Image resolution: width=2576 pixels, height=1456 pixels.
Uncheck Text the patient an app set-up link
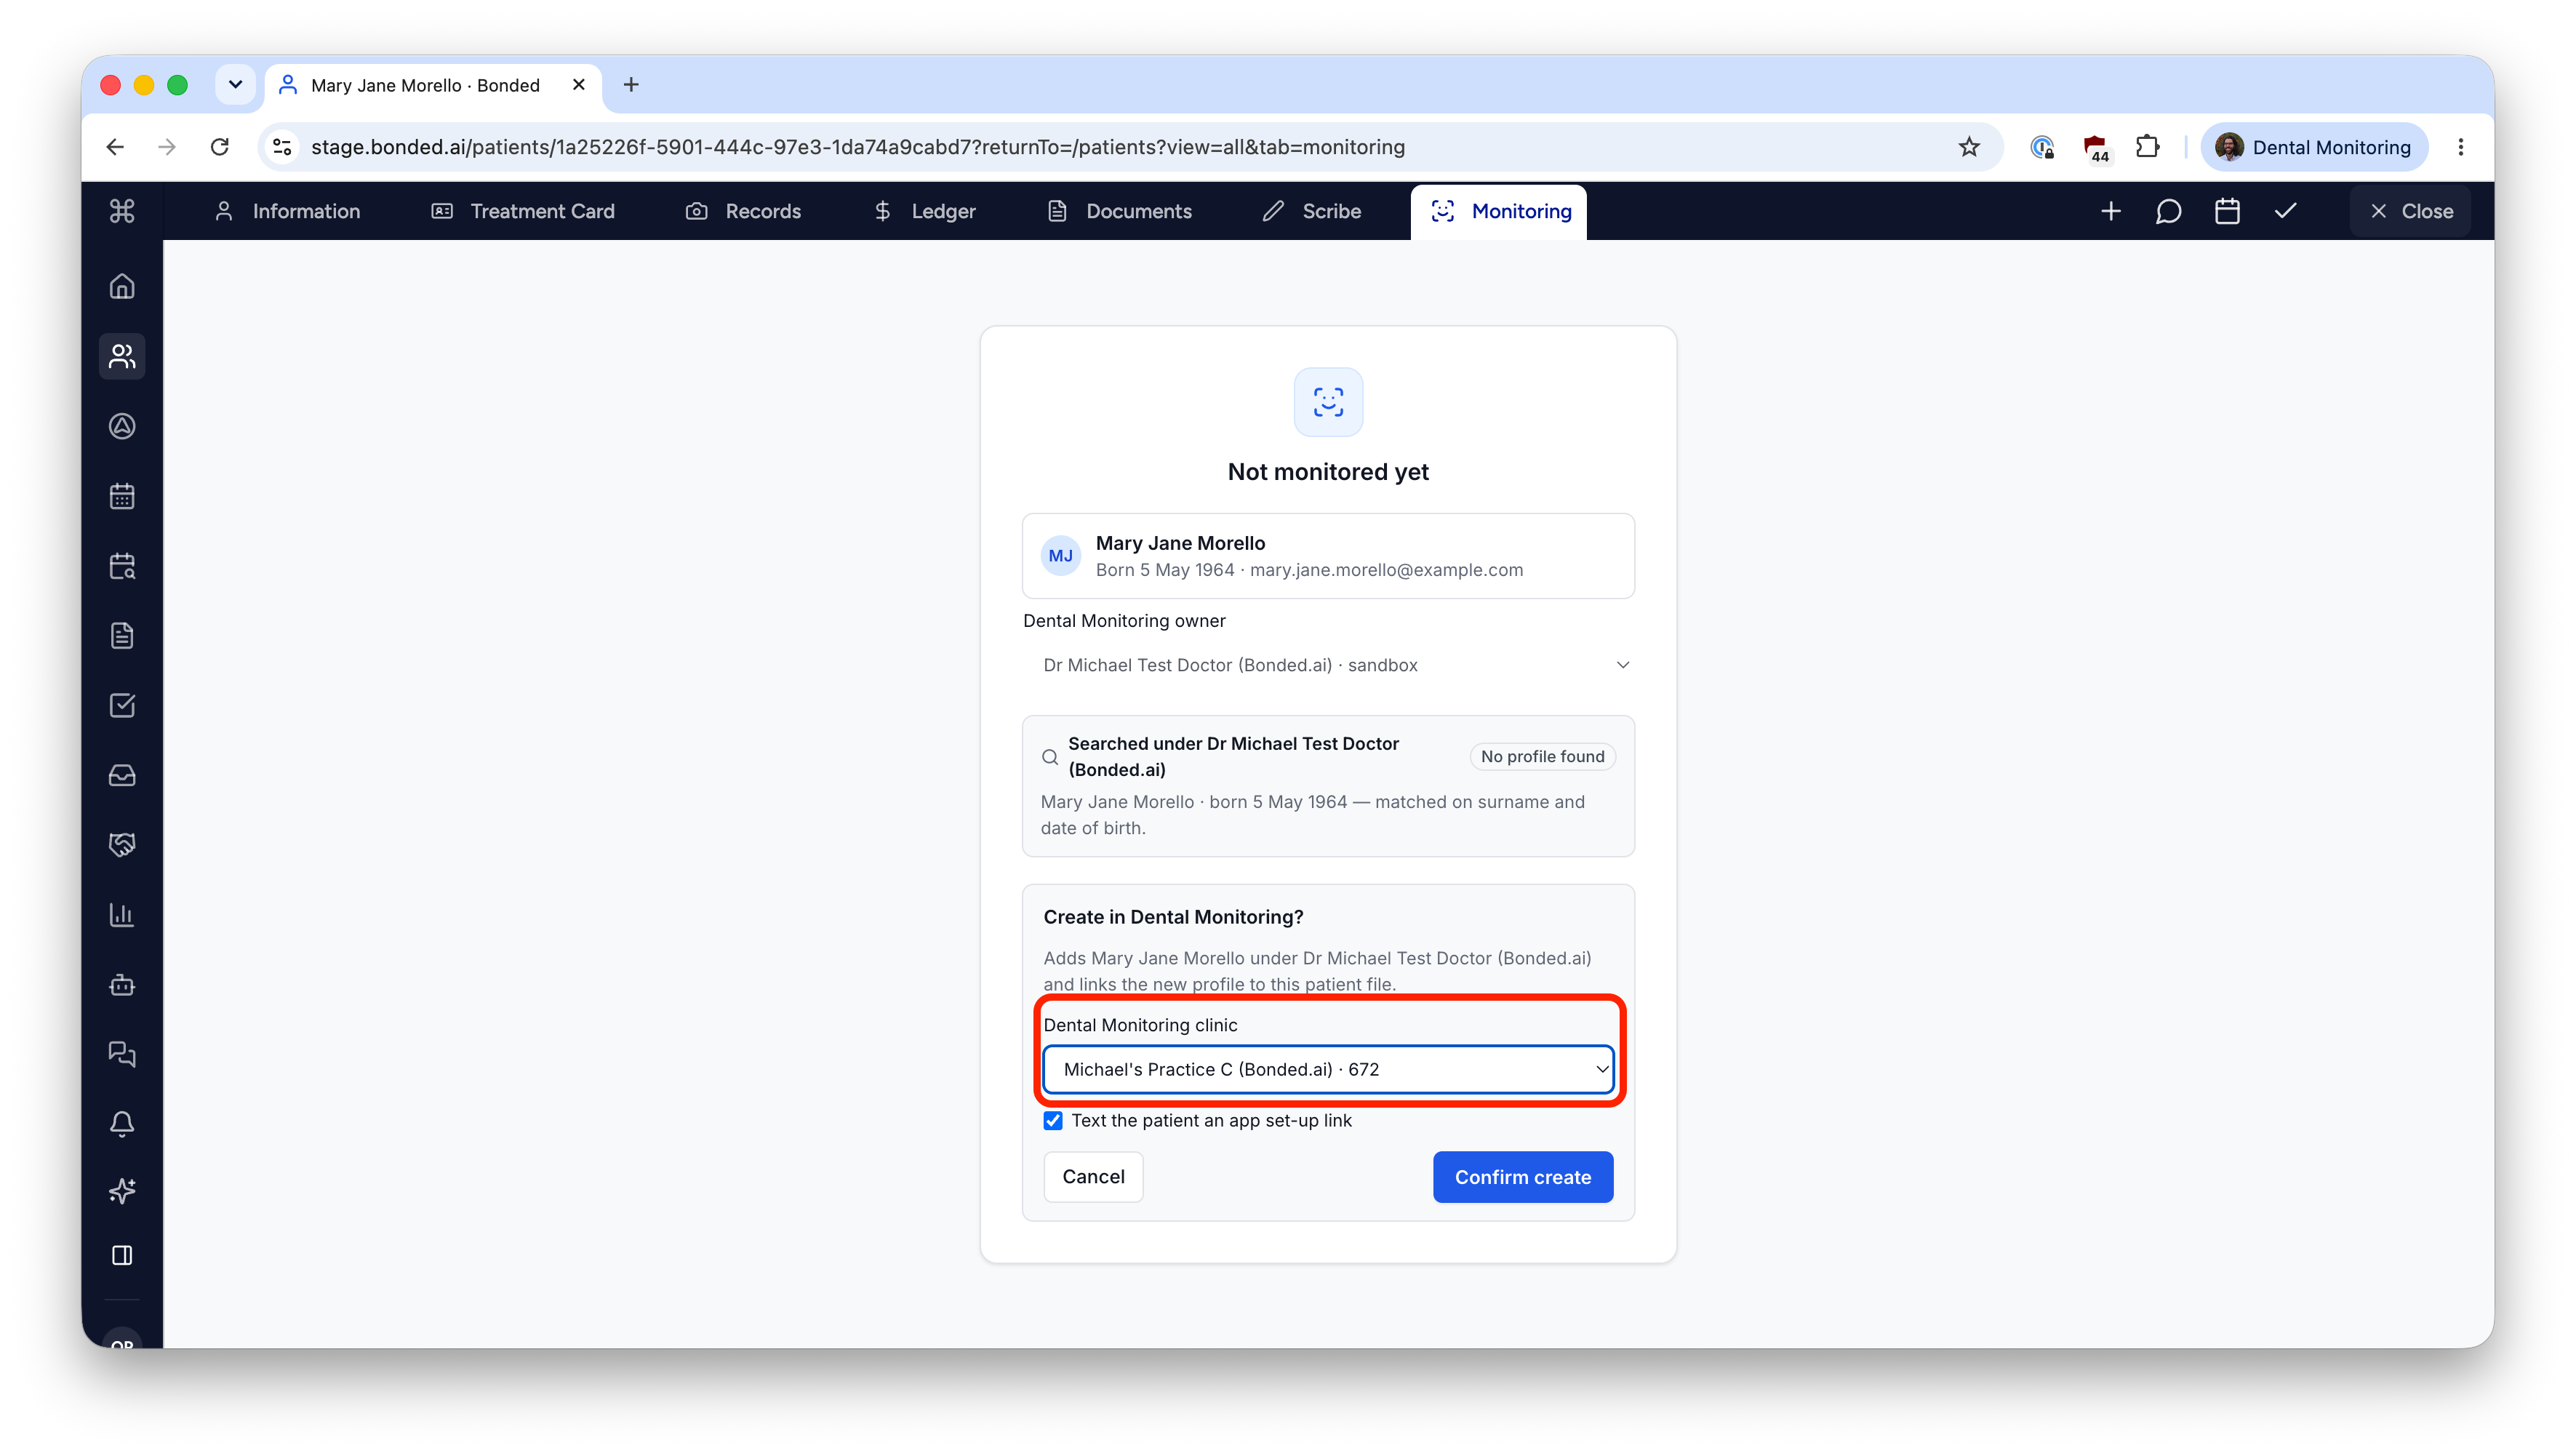1053,1121
